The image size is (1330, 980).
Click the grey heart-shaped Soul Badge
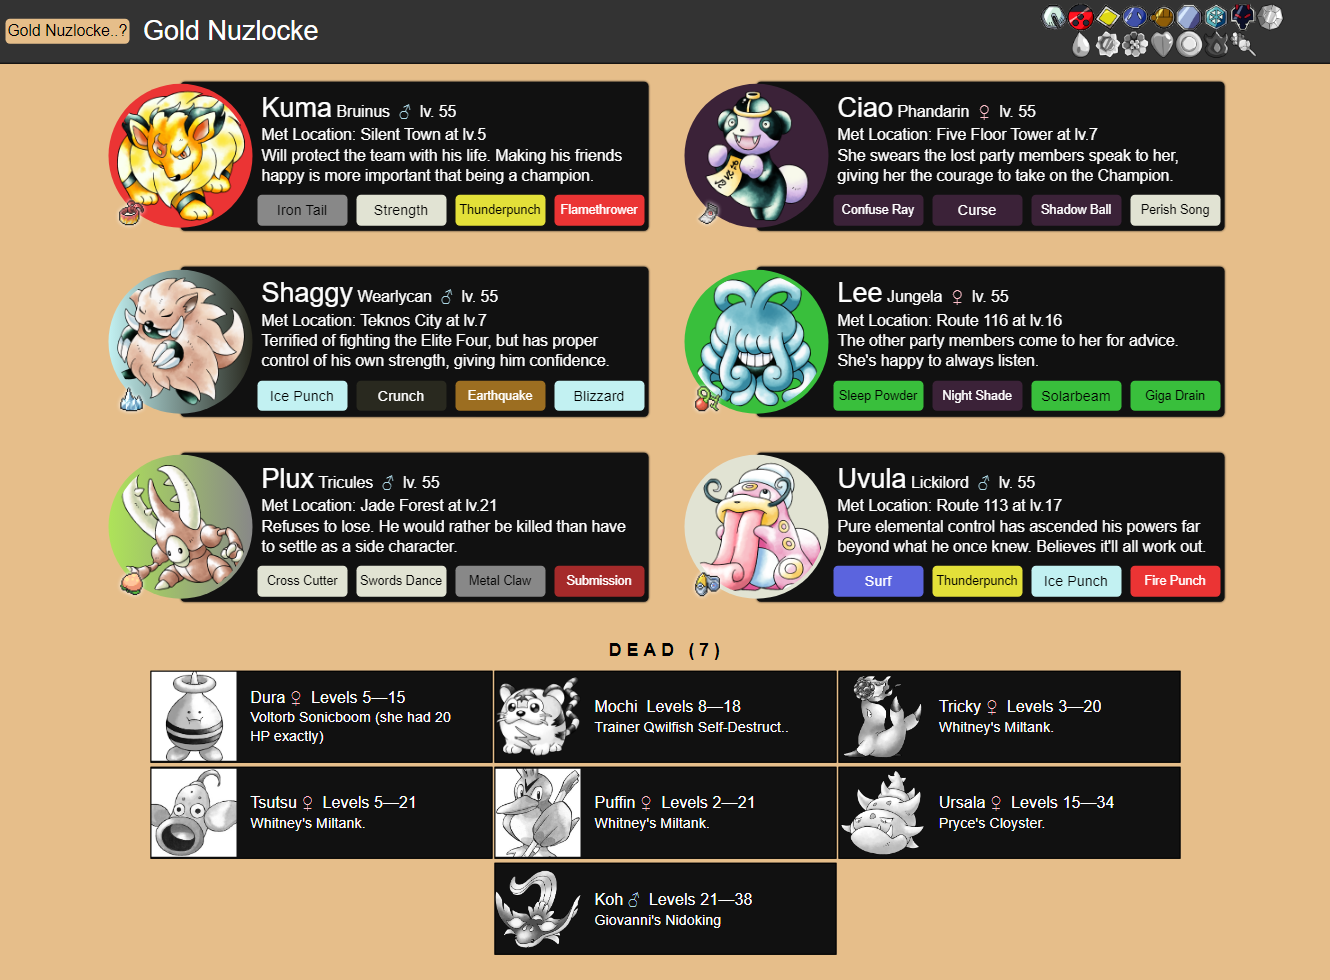click(1161, 44)
